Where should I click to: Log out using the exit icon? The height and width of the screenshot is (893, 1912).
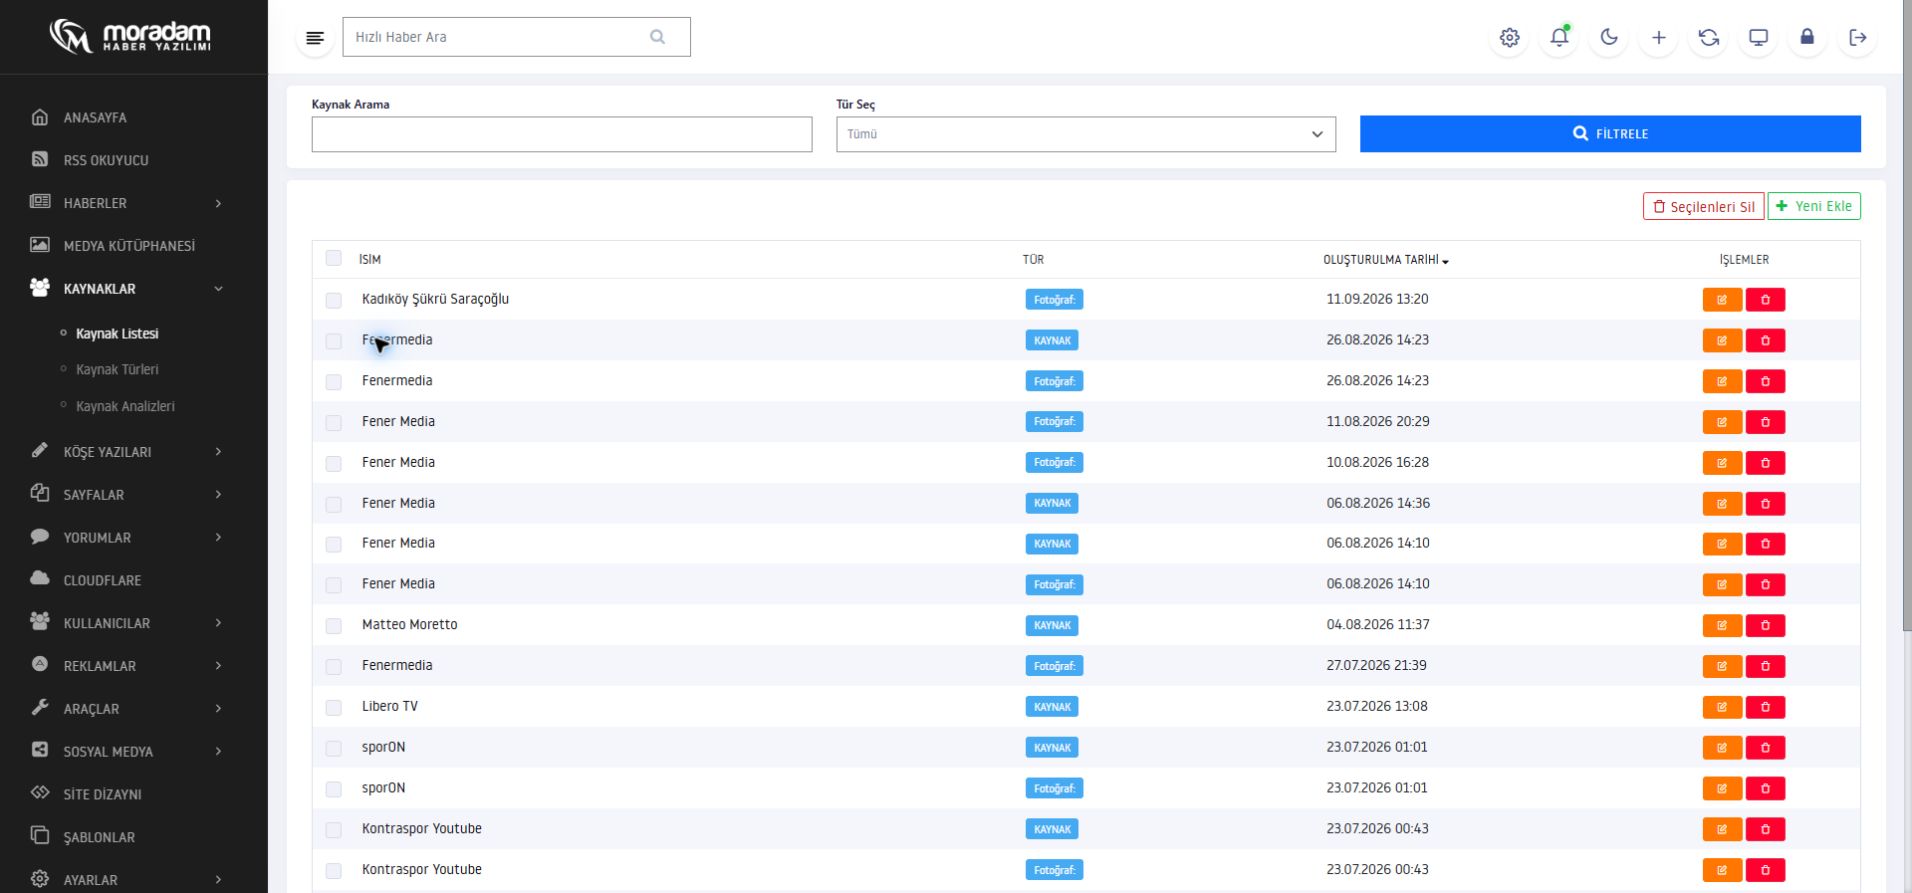1858,38
